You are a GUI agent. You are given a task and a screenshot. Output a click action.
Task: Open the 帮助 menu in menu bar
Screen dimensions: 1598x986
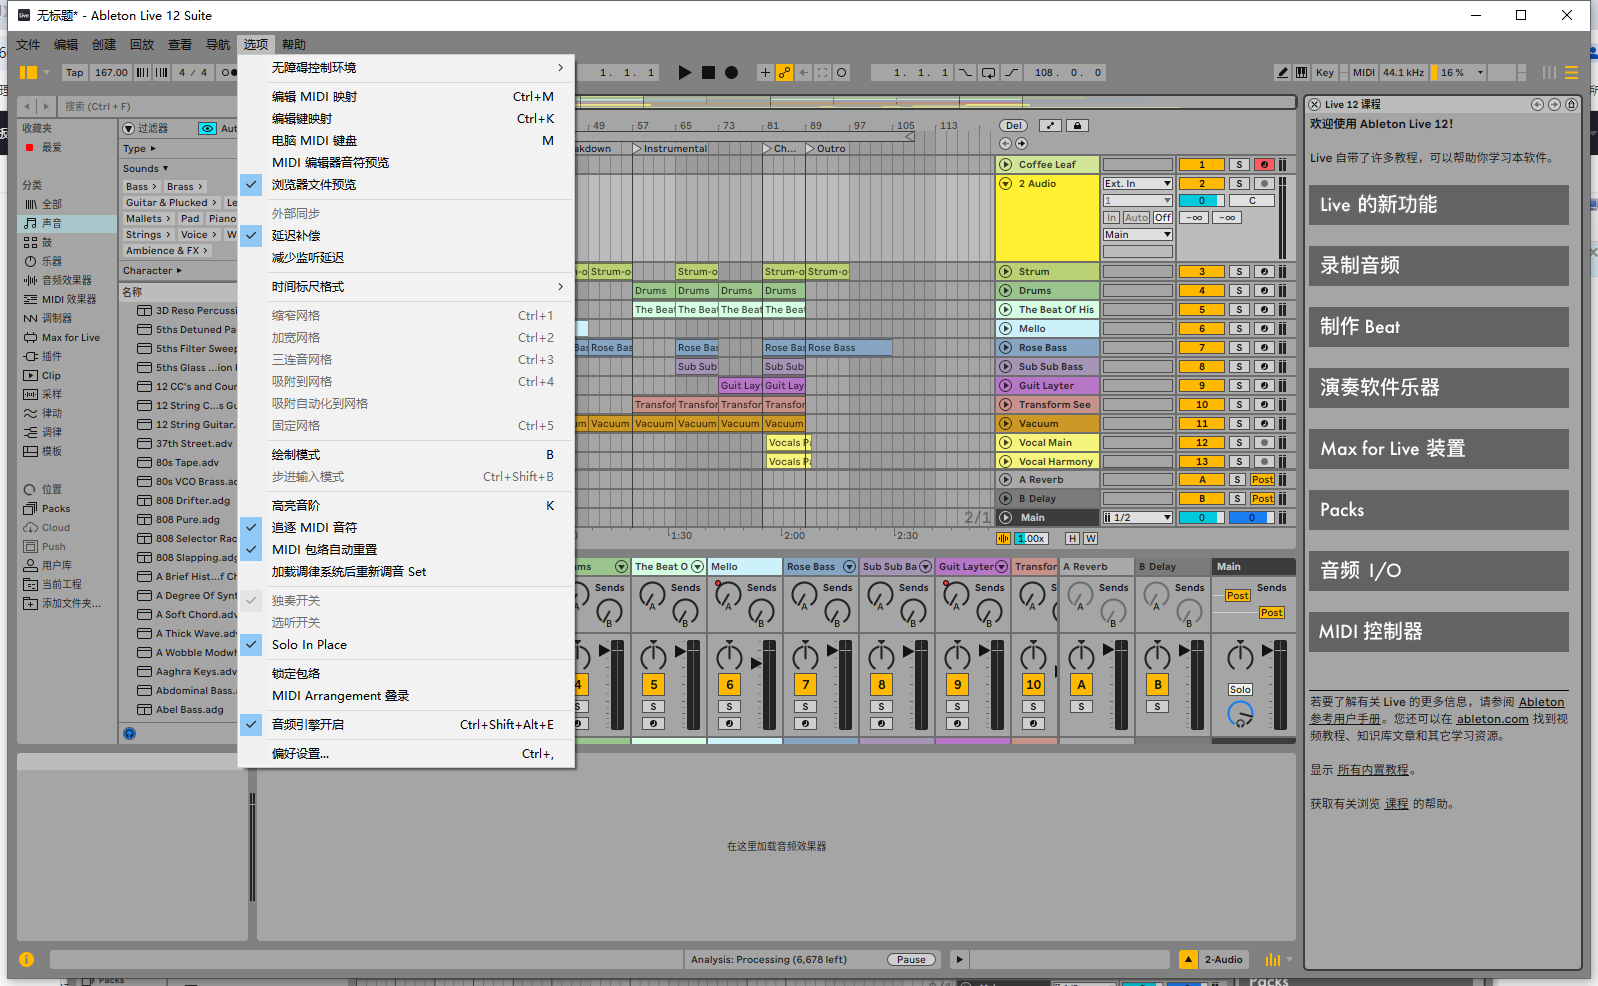[293, 45]
